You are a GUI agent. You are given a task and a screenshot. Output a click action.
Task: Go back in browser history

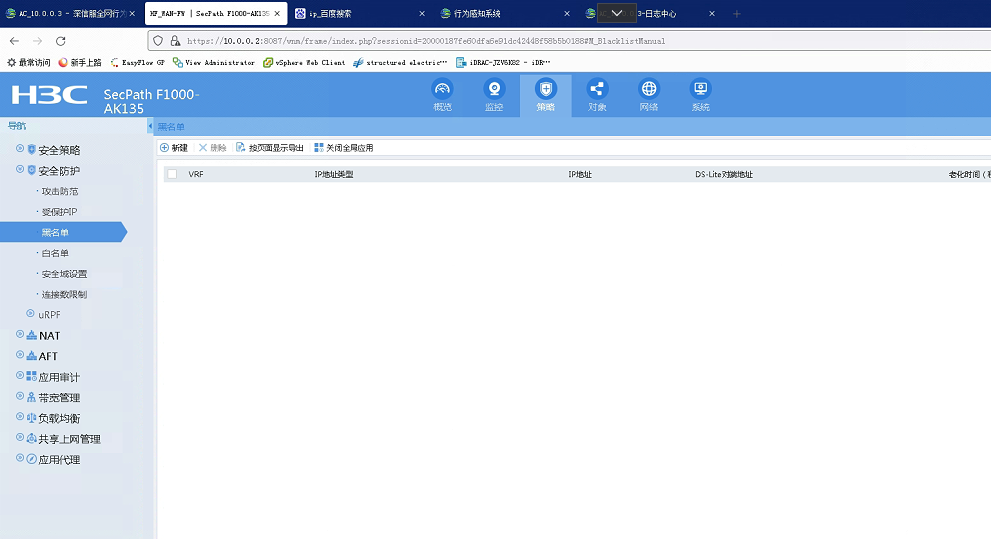point(15,41)
